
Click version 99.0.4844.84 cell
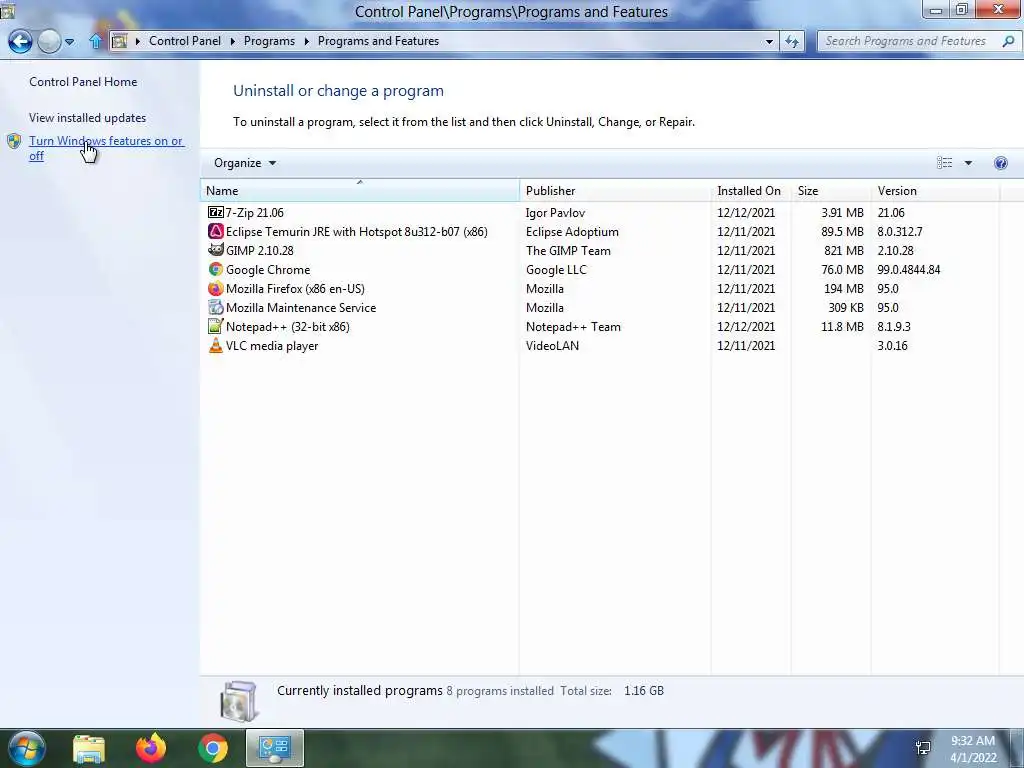908,269
